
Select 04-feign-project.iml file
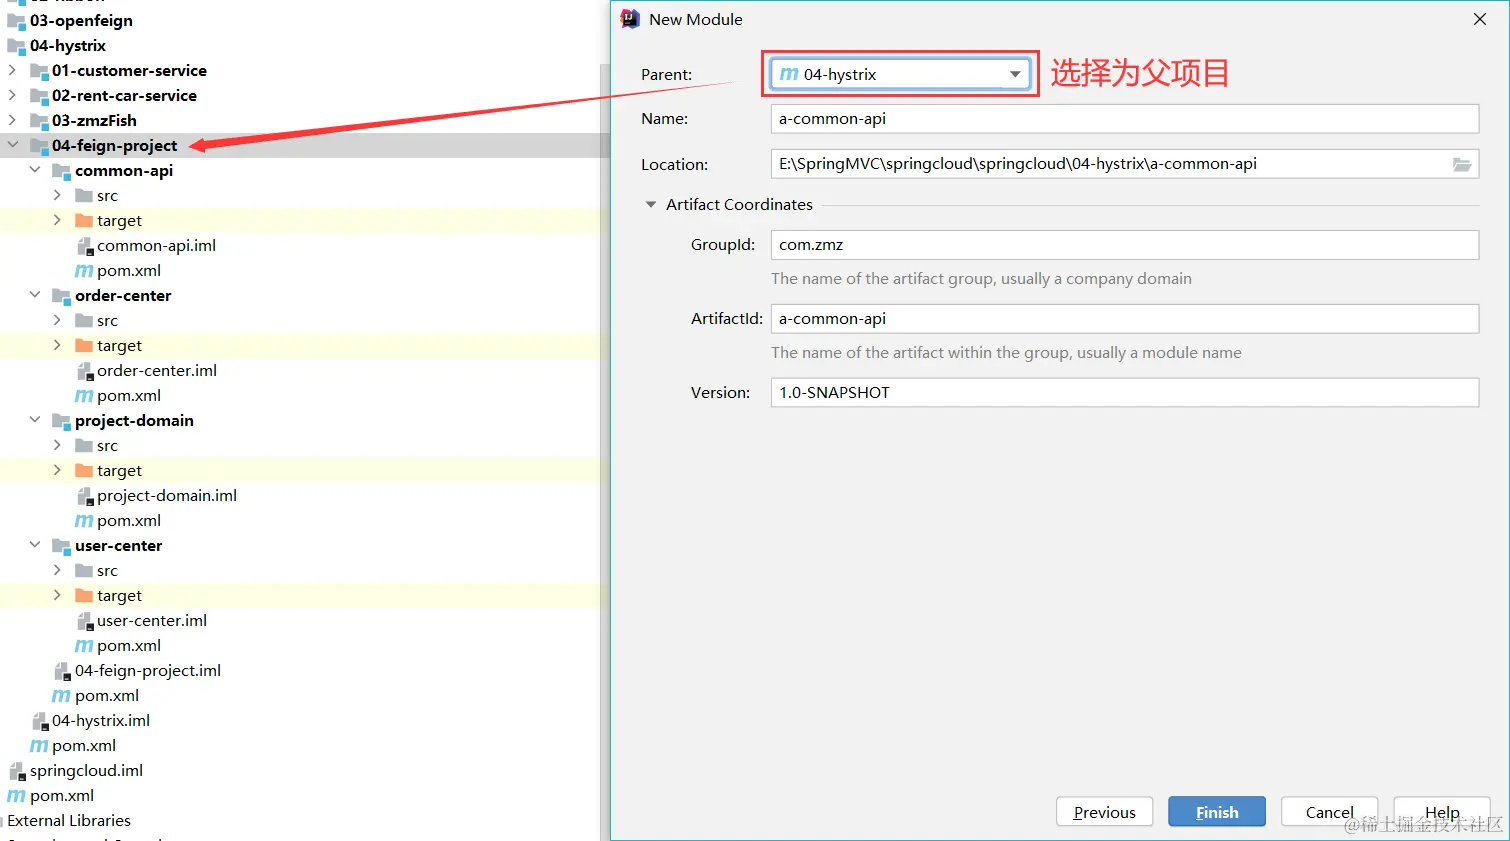pos(148,670)
